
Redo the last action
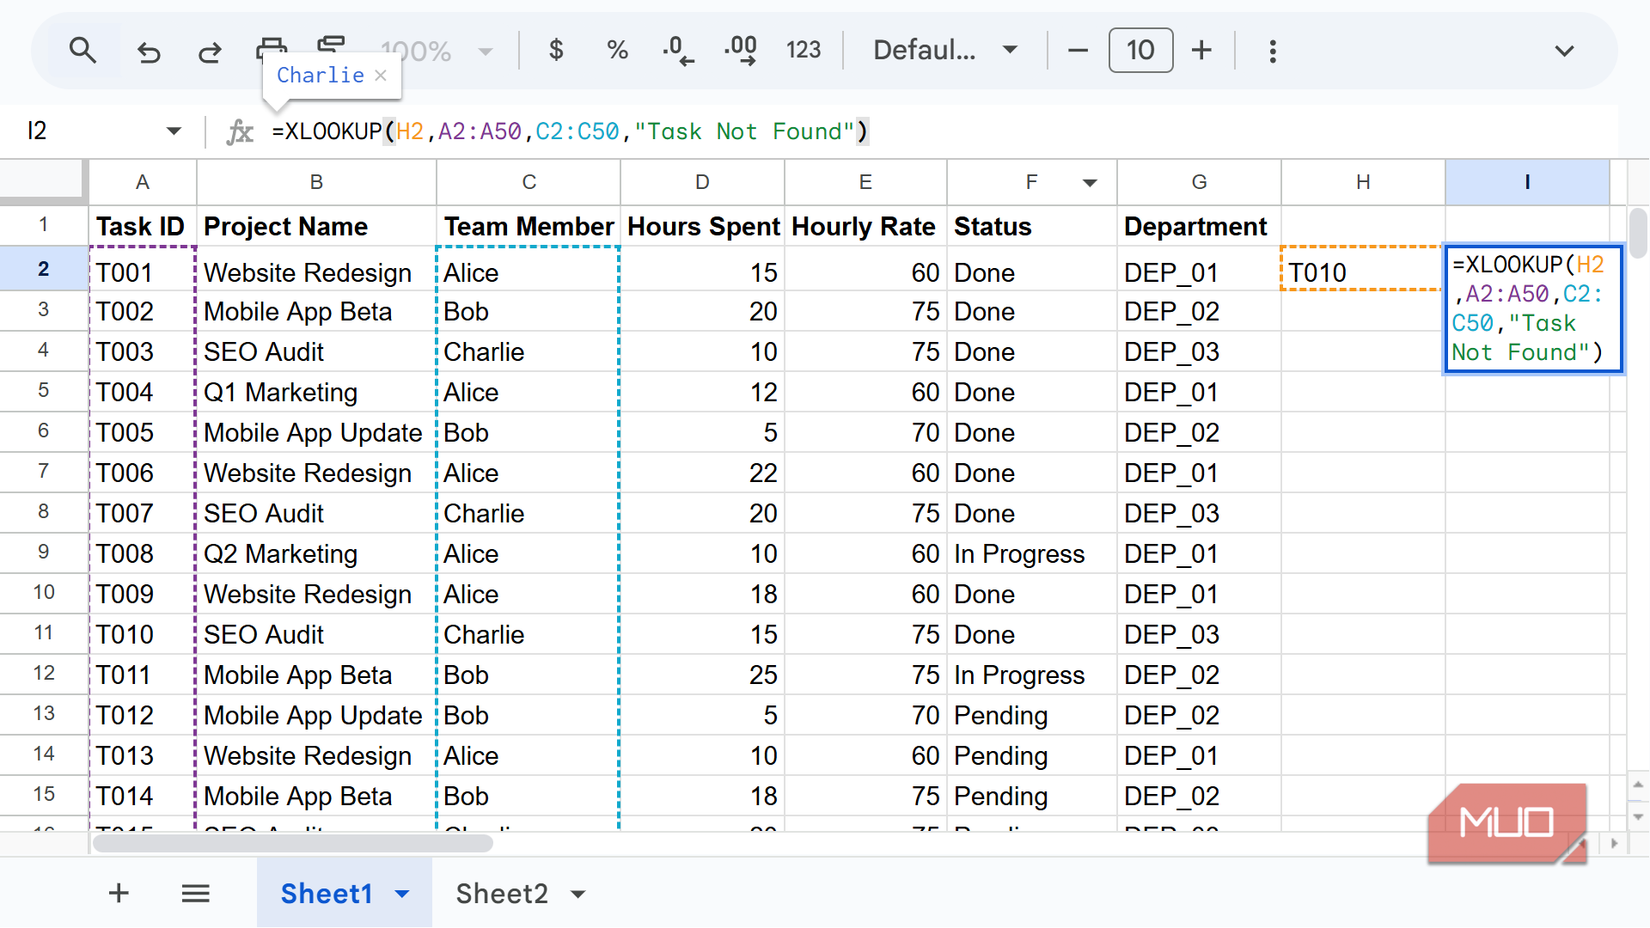click(209, 50)
